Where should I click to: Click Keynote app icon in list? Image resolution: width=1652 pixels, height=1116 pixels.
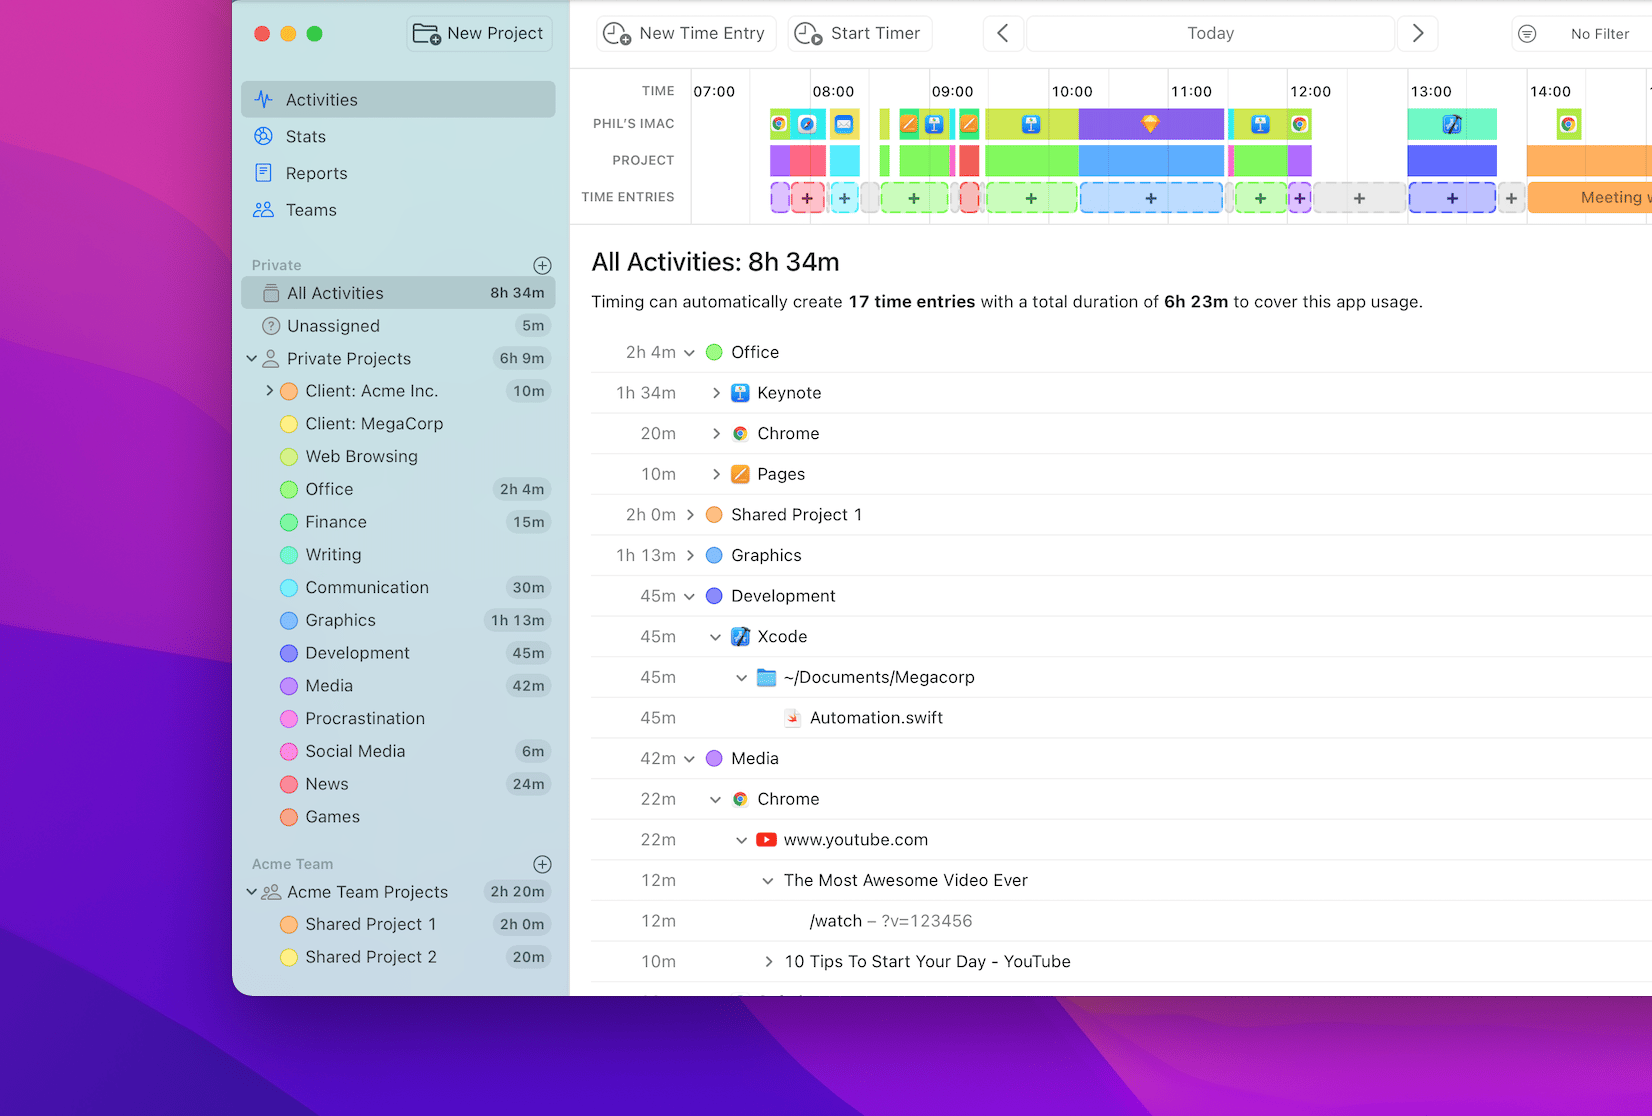click(740, 393)
